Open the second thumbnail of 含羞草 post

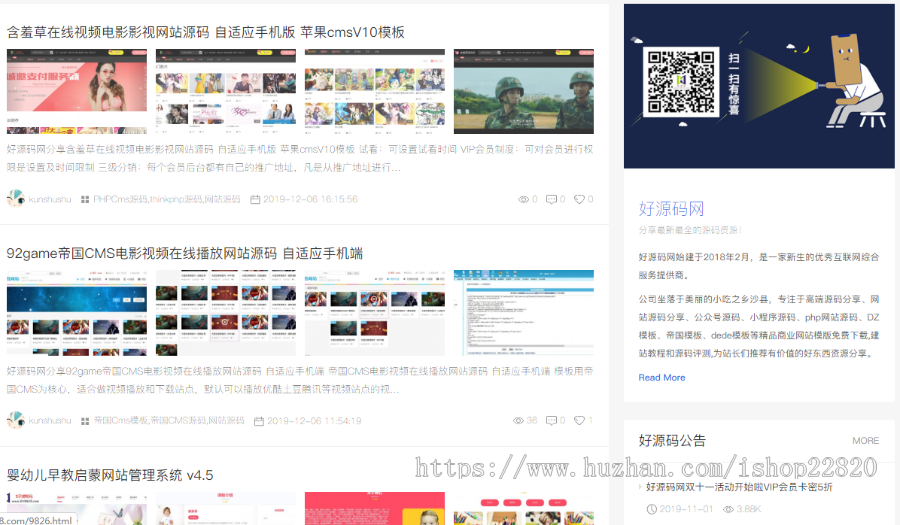(x=226, y=91)
